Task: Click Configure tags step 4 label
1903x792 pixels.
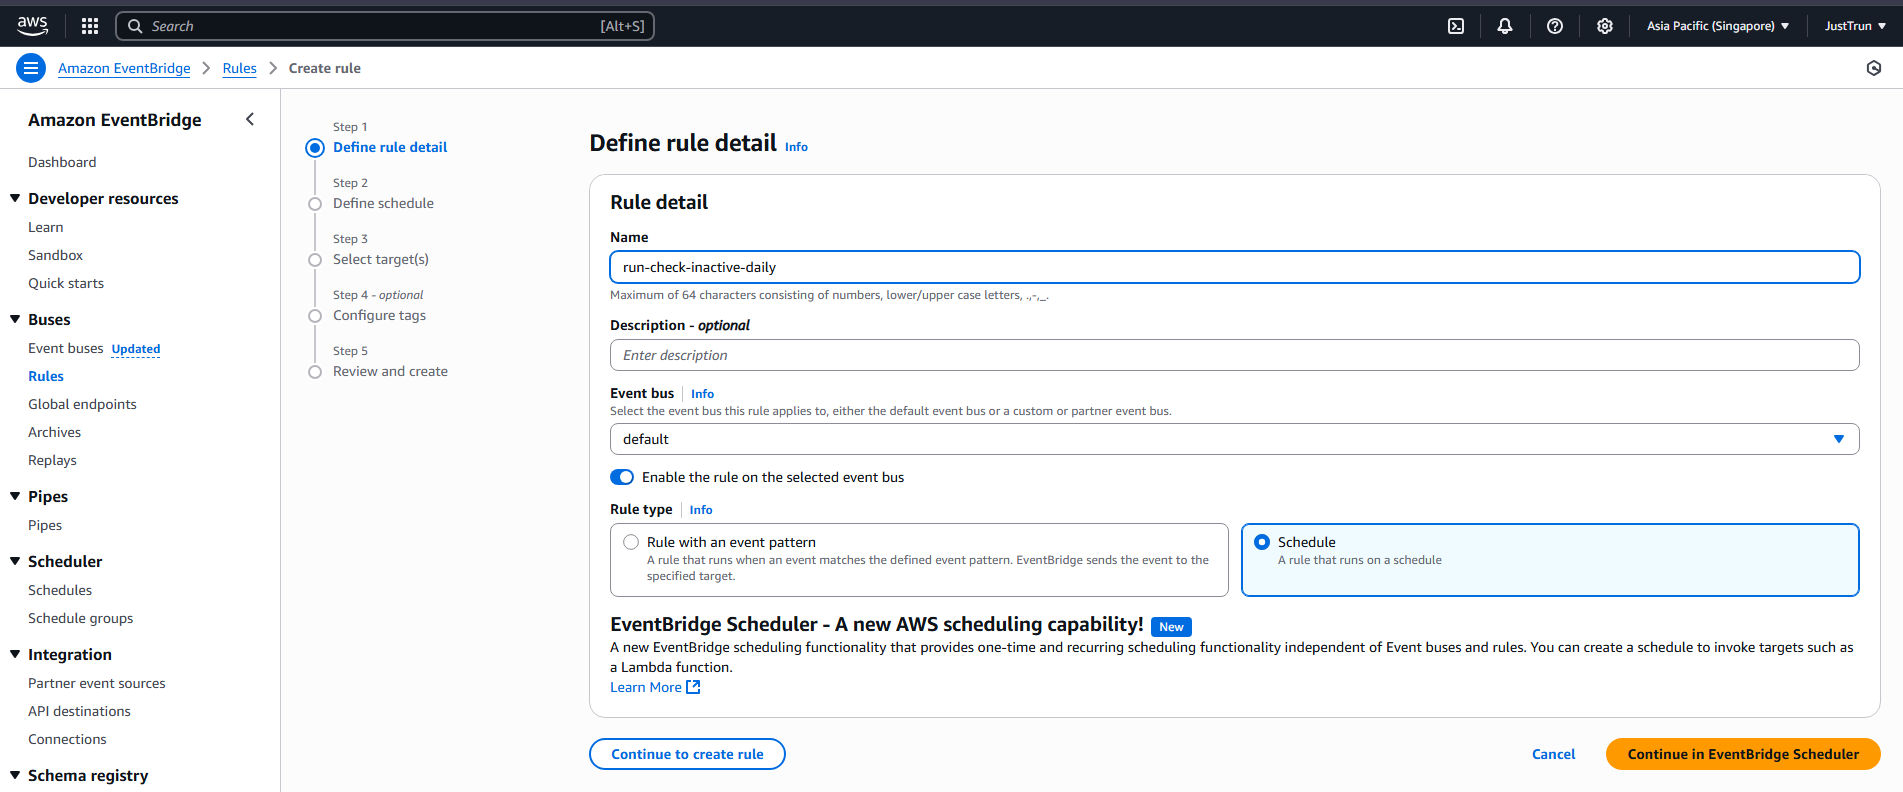Action: [x=379, y=315]
